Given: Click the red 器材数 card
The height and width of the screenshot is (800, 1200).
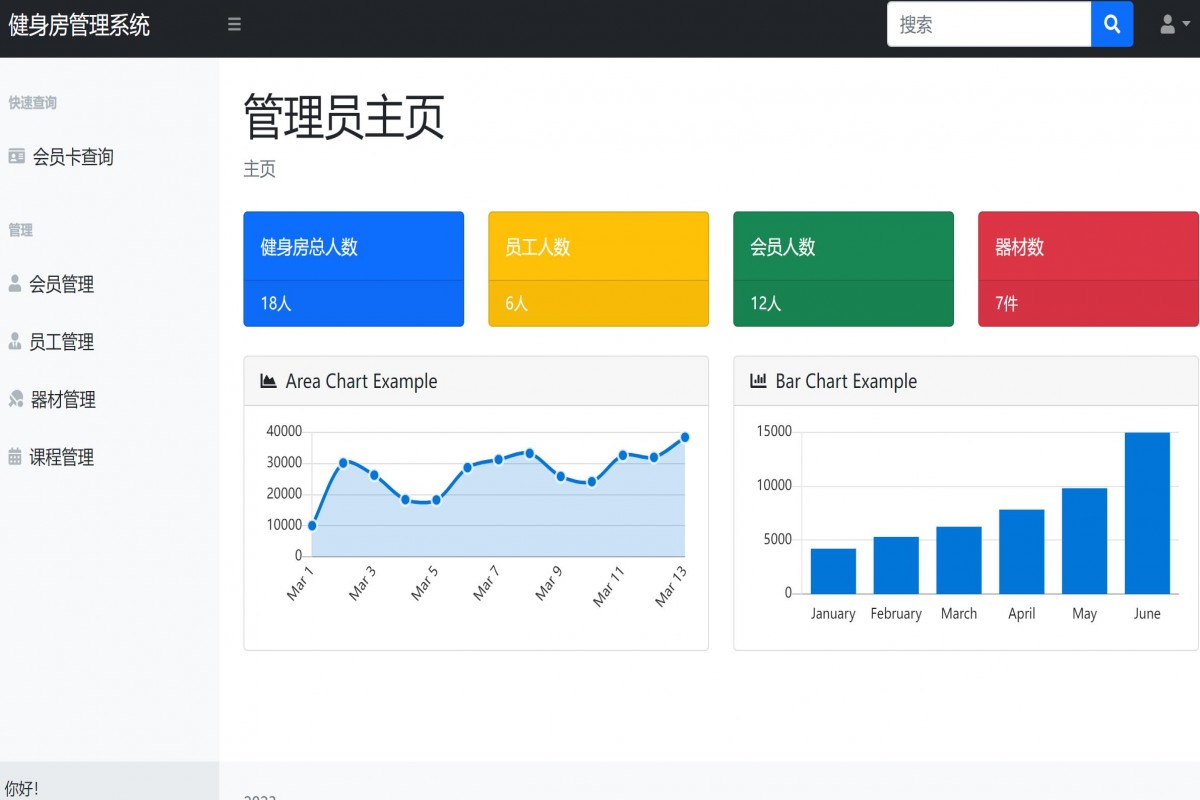Looking at the screenshot, I should pos(1088,268).
